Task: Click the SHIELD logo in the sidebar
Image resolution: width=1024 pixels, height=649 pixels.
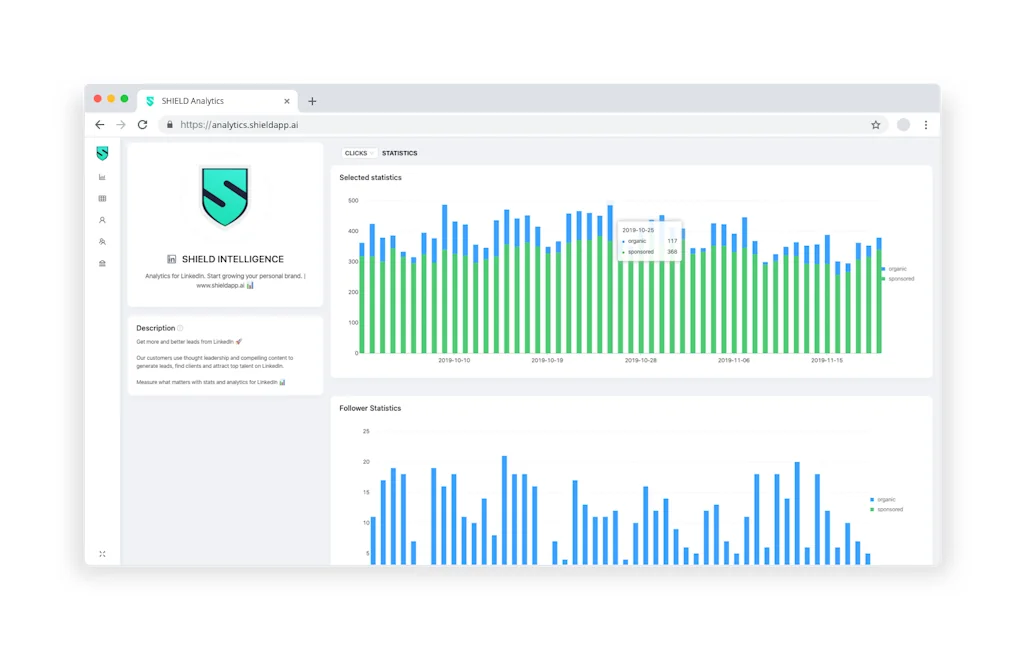Action: click(102, 153)
